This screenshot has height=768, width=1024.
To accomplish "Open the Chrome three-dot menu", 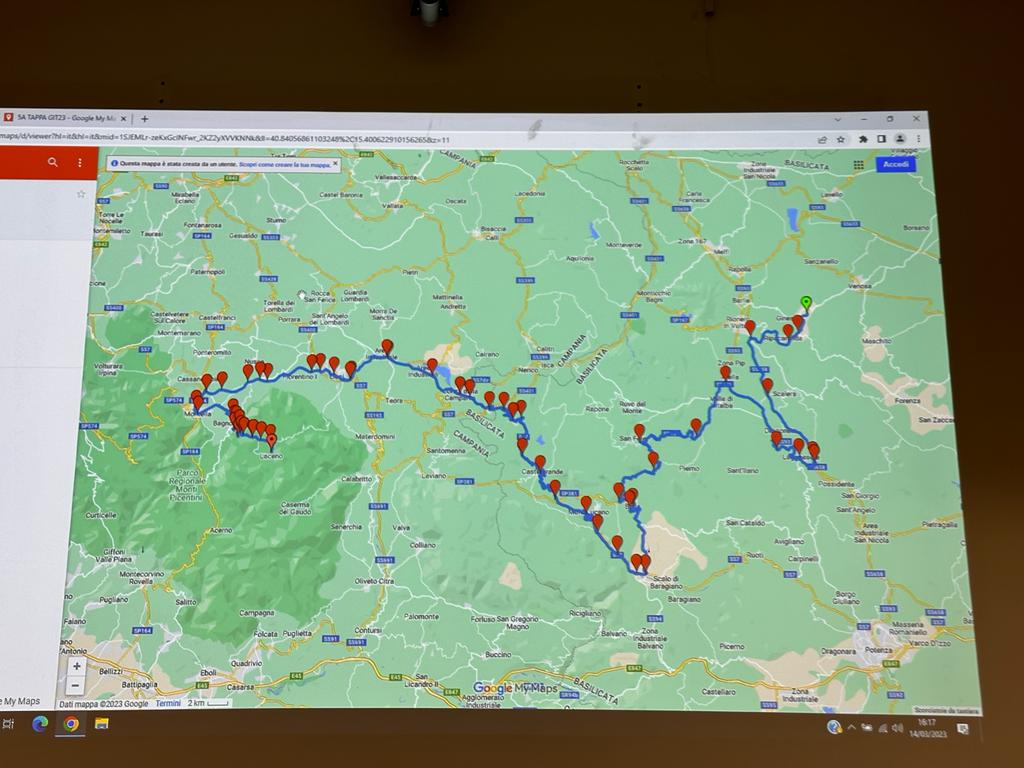I will point(919,138).
